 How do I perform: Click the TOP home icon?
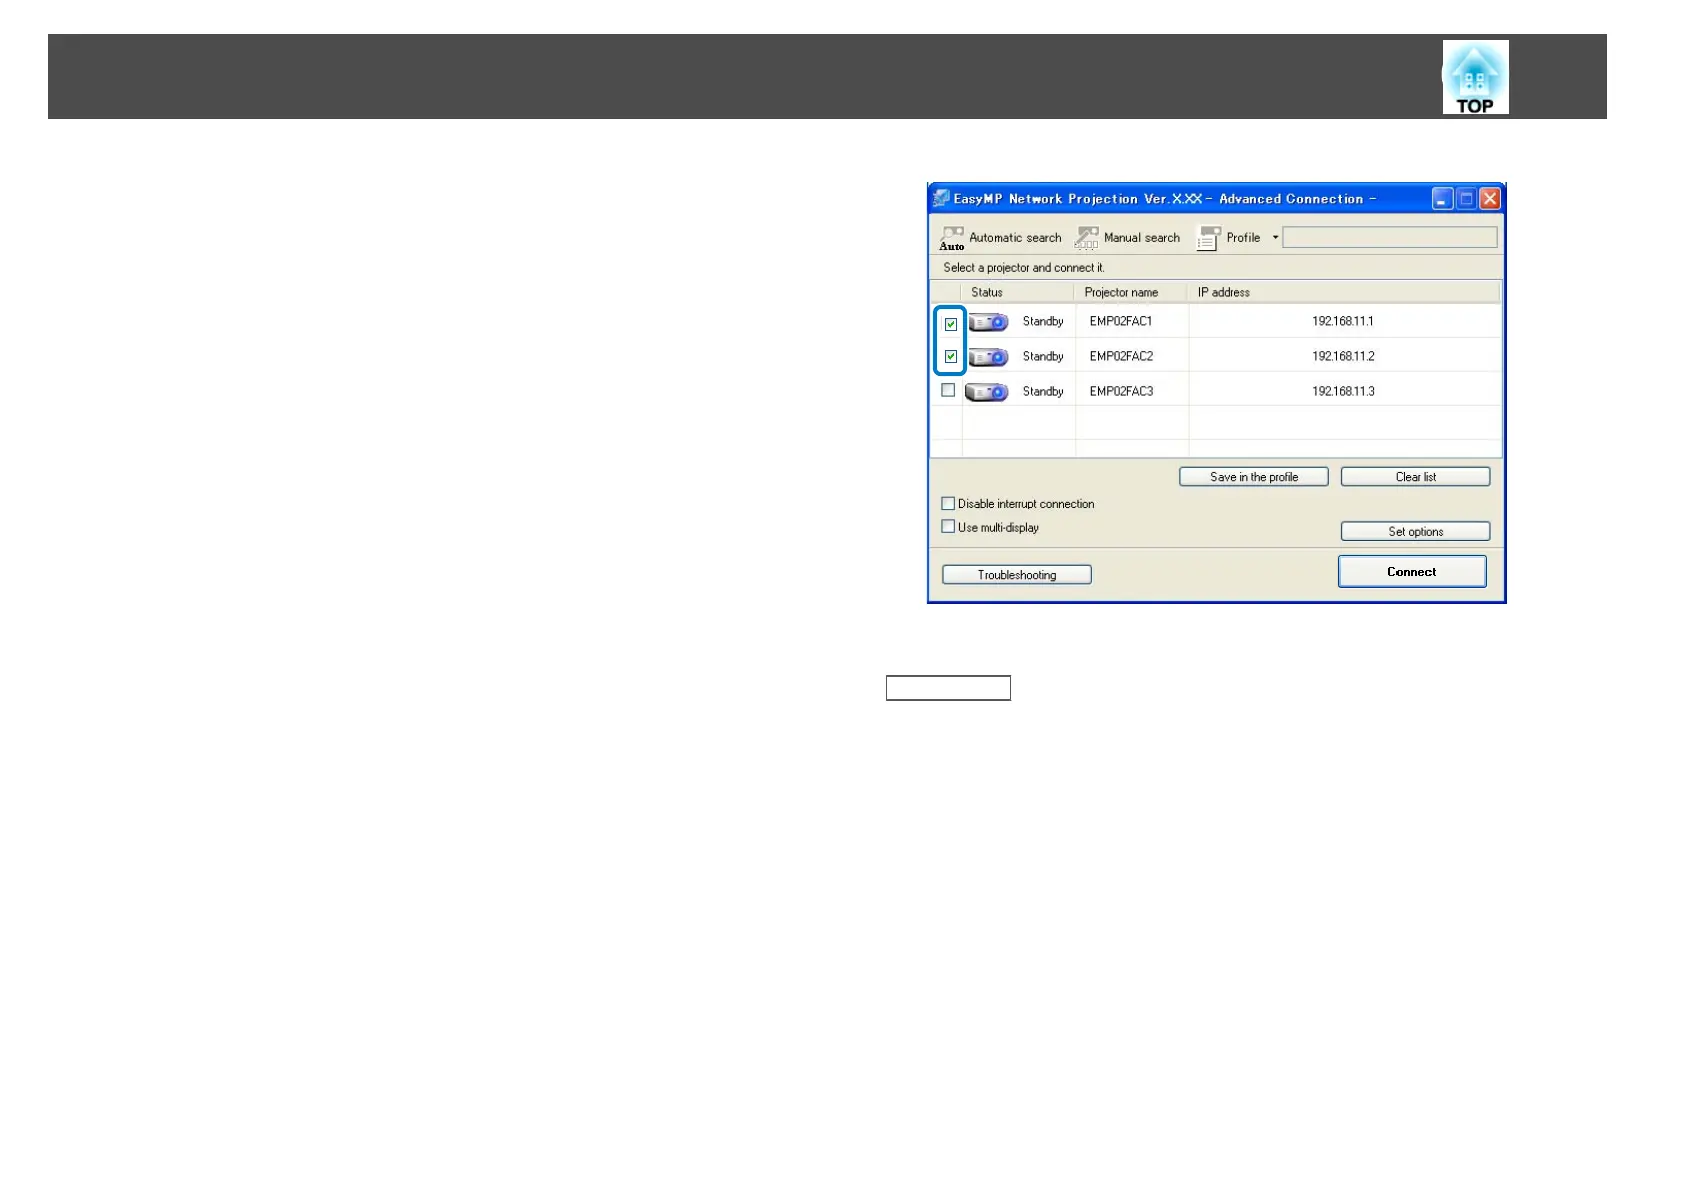click(x=1475, y=77)
